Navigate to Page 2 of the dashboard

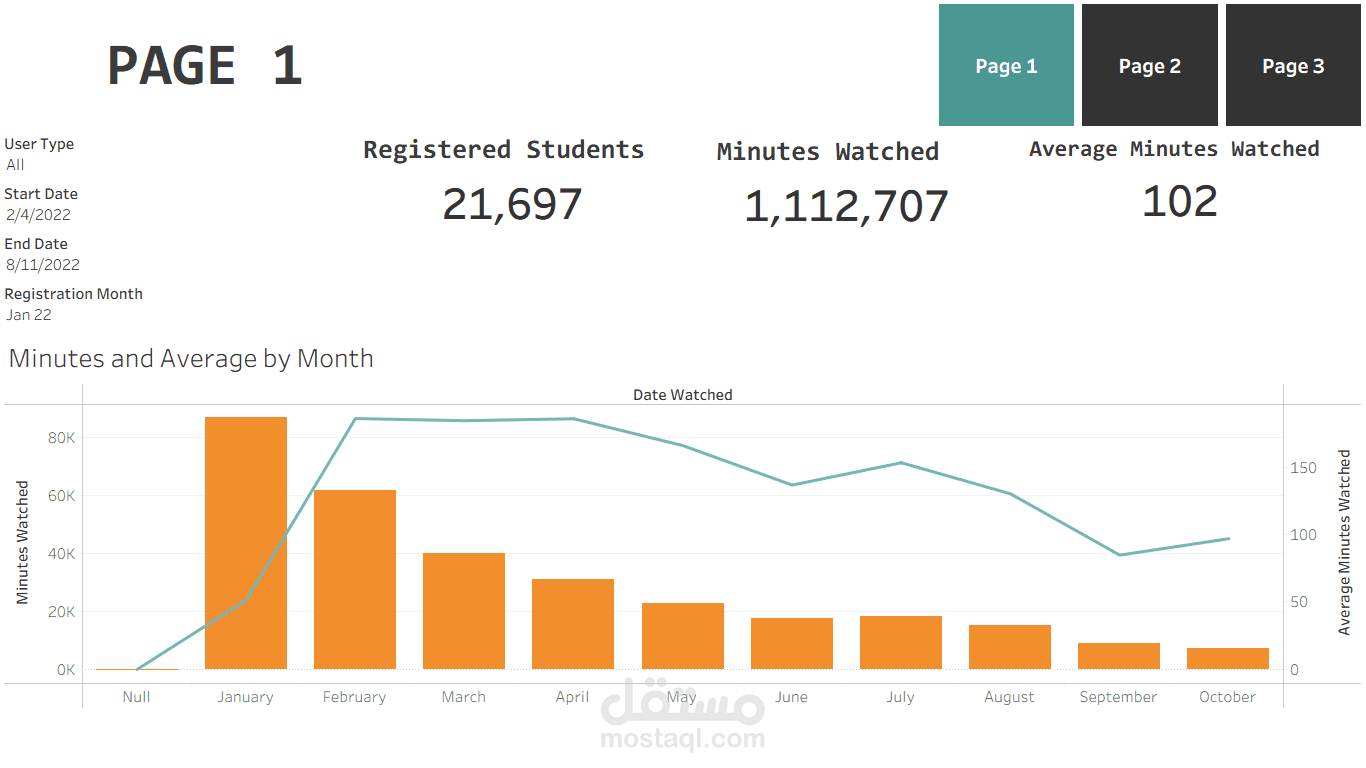pyautogui.click(x=1149, y=64)
